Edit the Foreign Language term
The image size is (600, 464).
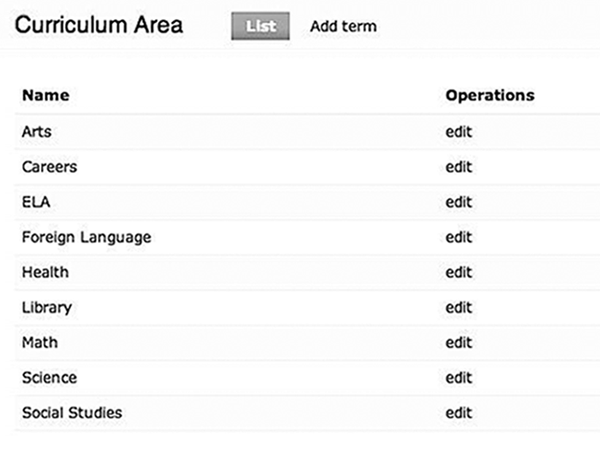pos(458,237)
